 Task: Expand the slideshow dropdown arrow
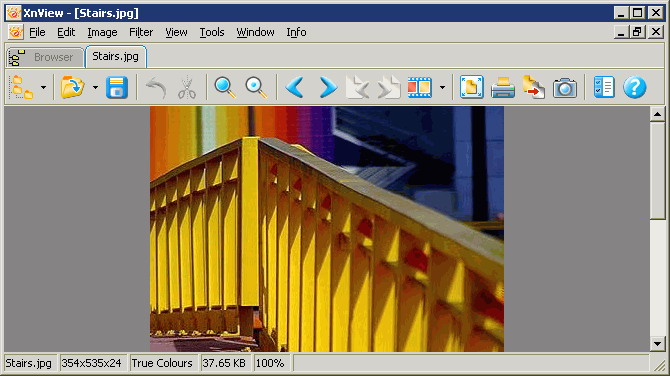pos(442,88)
